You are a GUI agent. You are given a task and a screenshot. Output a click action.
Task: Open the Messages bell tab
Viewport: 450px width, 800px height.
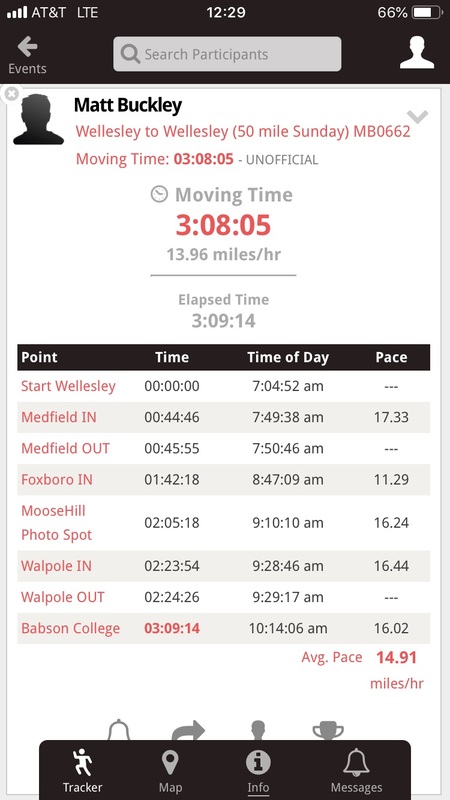tap(356, 770)
